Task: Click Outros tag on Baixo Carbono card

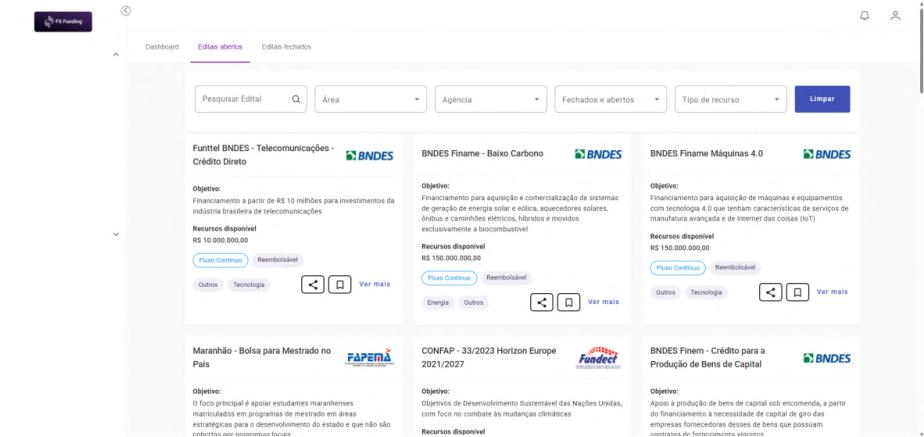Action: pos(473,303)
